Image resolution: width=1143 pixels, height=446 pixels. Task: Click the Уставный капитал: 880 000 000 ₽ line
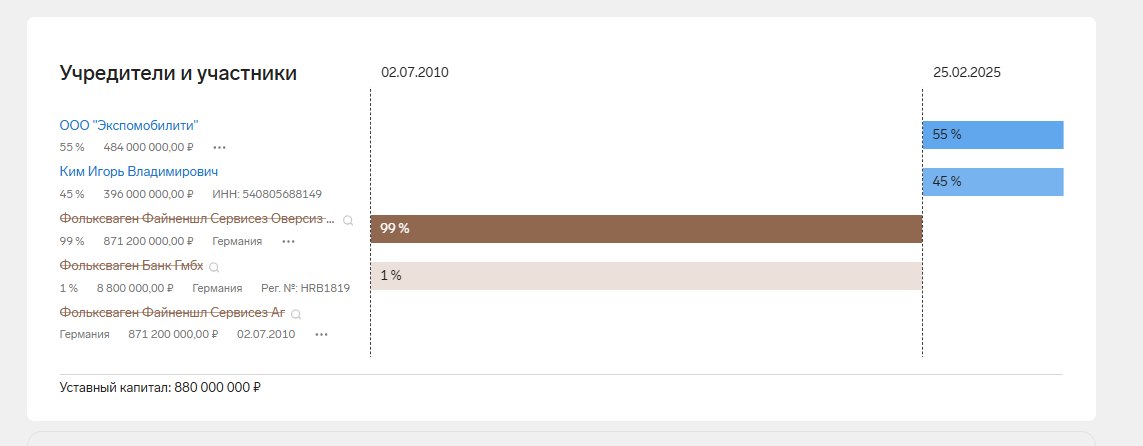pos(160,387)
